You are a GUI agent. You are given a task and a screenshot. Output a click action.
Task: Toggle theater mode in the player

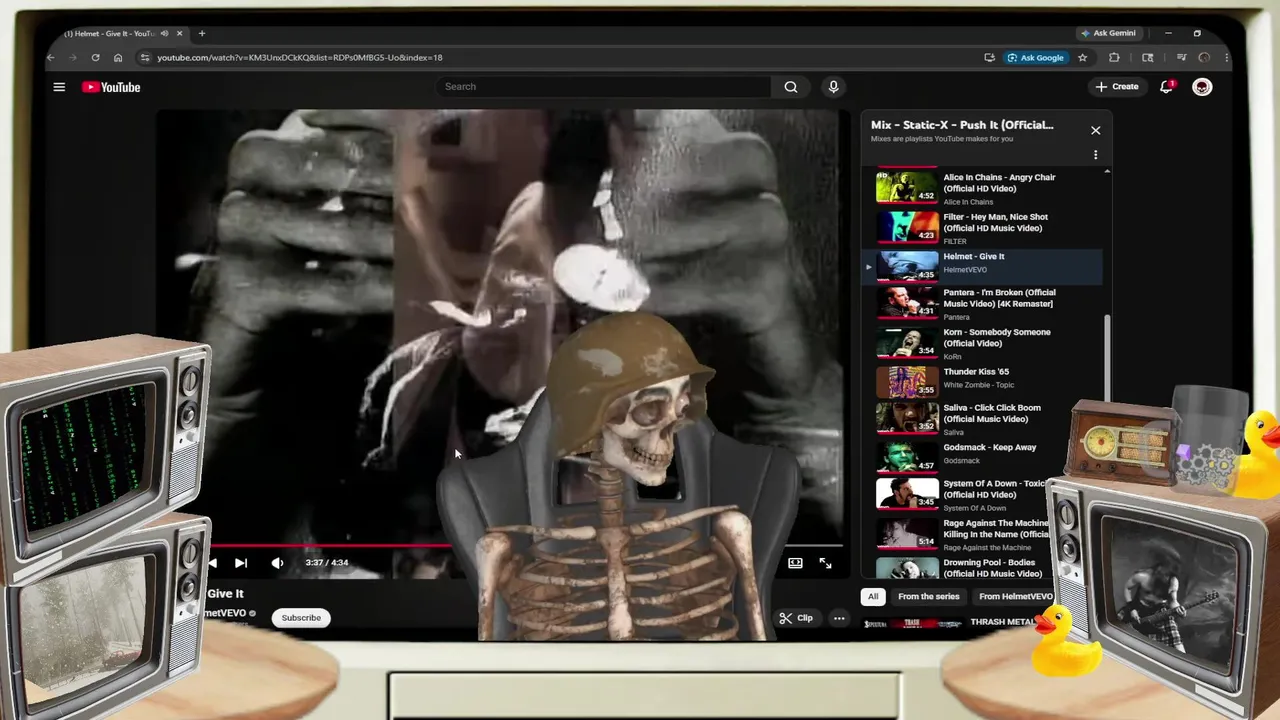coord(795,563)
